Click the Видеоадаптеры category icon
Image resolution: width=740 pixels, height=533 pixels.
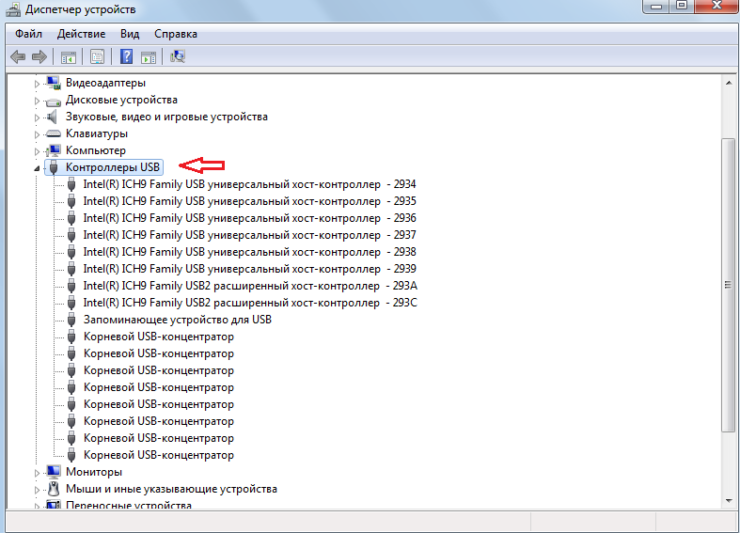pos(53,83)
